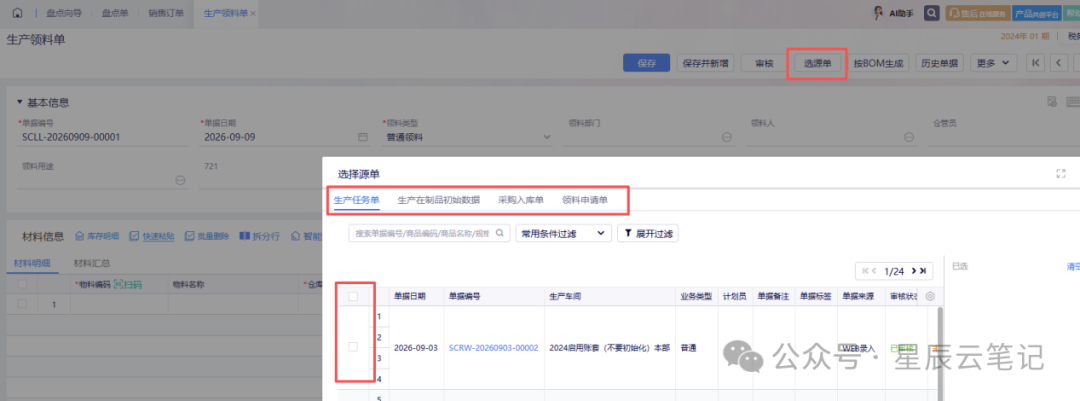The width and height of the screenshot is (1080, 401).
Task: Focus the source order search input
Action: click(422, 234)
